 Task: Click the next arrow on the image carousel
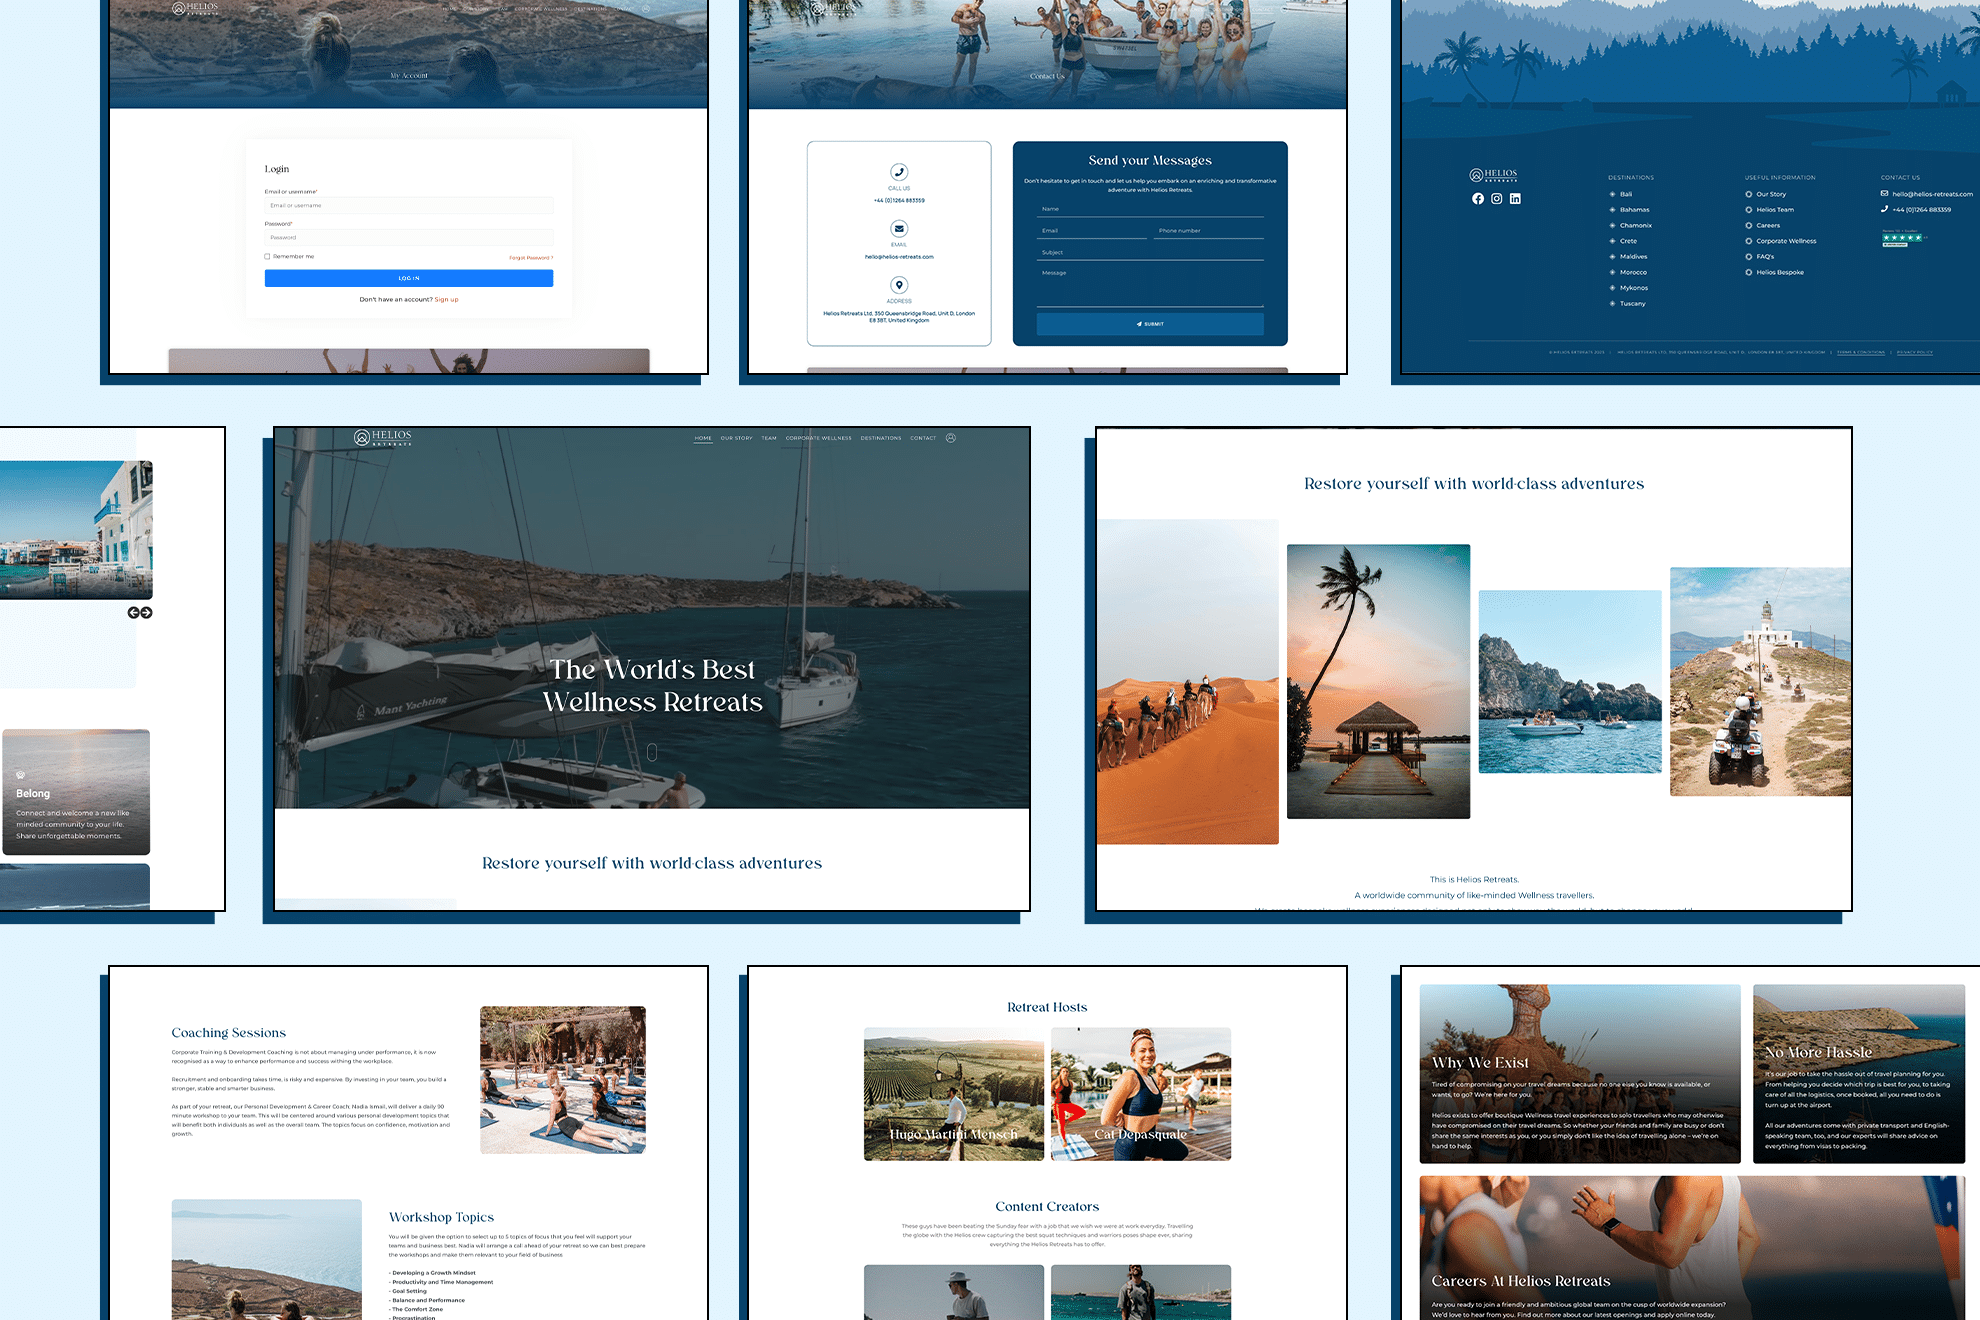point(146,613)
